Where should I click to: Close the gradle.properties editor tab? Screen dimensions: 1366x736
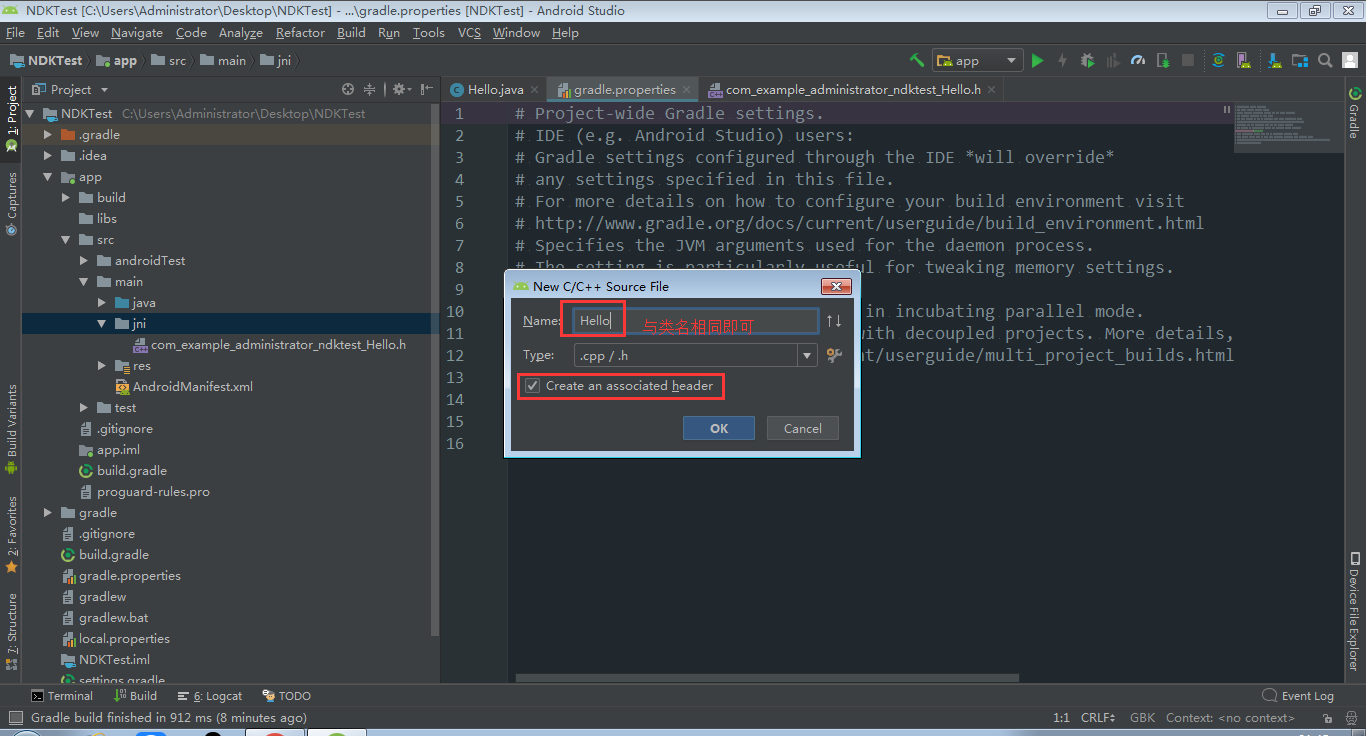(x=688, y=89)
